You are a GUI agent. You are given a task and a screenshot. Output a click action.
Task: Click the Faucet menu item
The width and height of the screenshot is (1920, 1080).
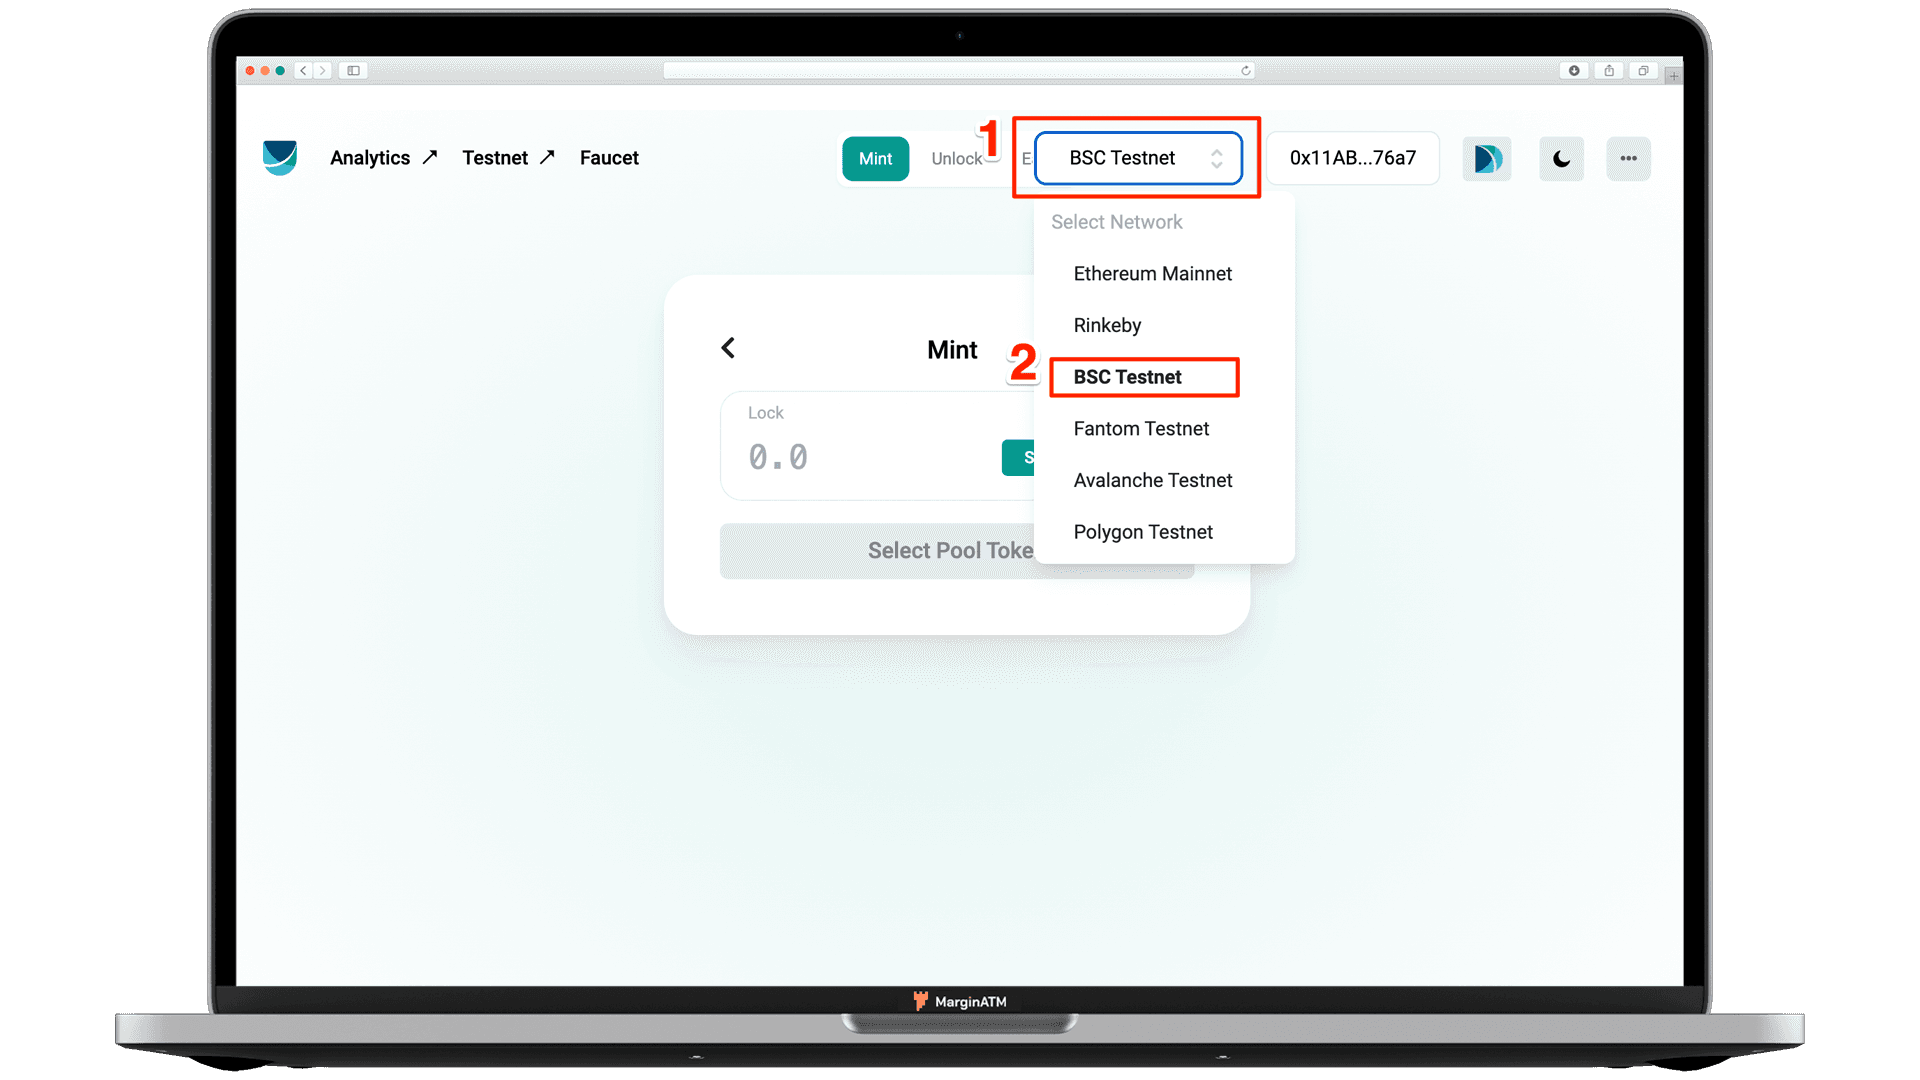click(x=609, y=157)
